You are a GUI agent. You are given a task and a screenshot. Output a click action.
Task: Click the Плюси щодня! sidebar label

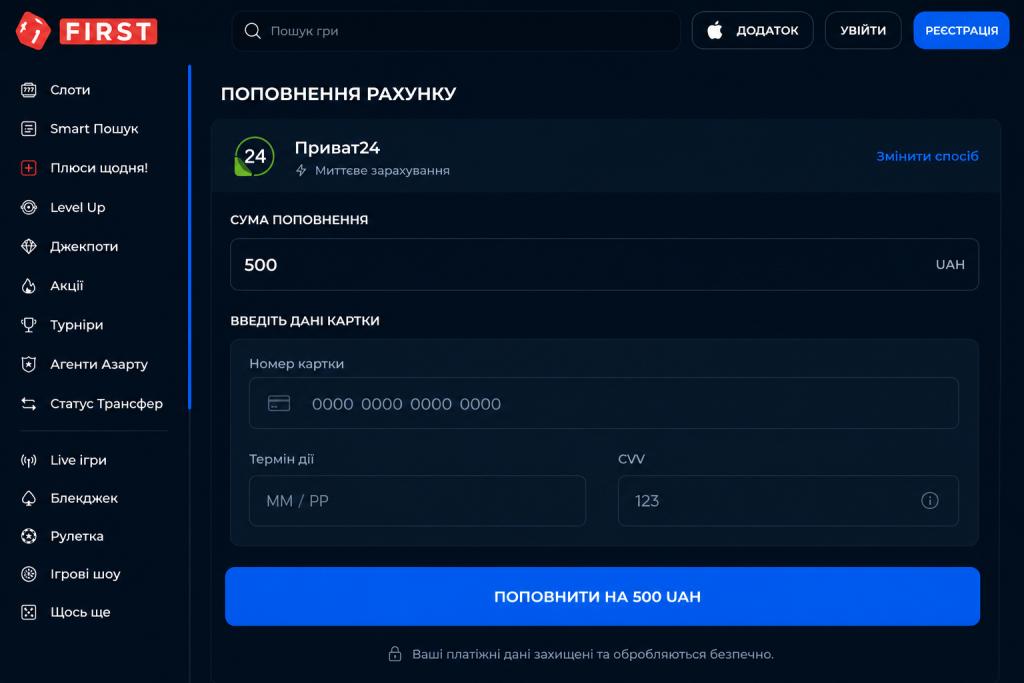[x=99, y=168]
